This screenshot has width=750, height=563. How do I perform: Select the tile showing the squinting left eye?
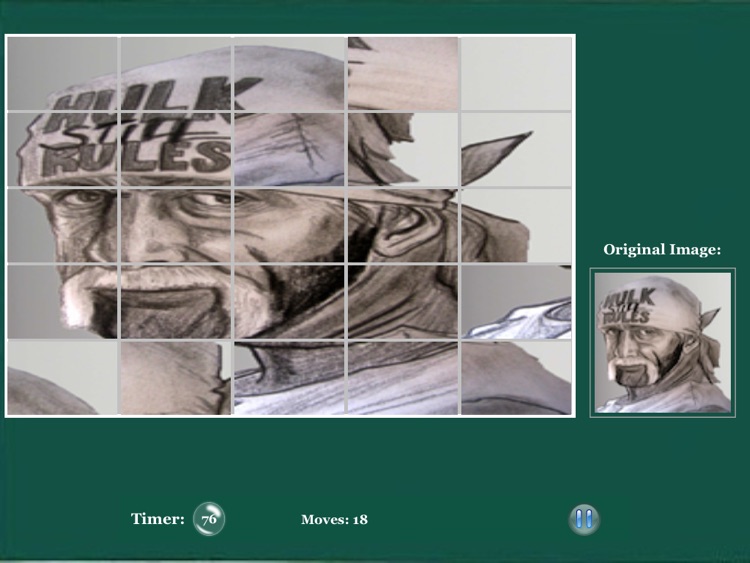62,225
